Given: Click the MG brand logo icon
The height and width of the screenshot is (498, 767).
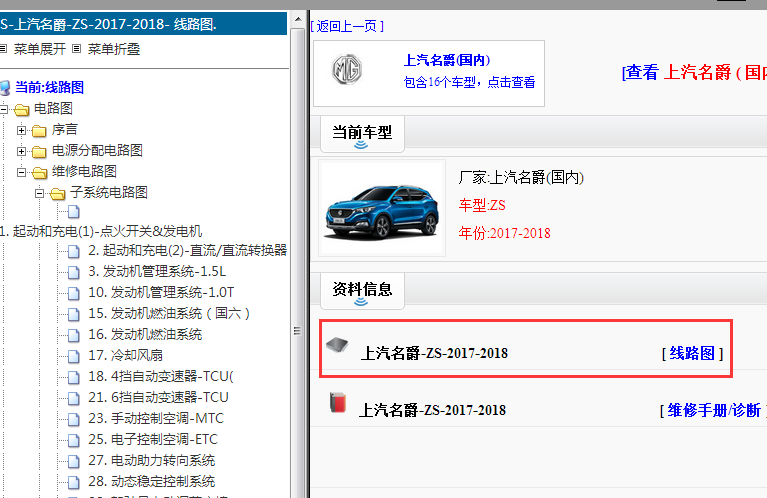Looking at the screenshot, I should pyautogui.click(x=347, y=70).
